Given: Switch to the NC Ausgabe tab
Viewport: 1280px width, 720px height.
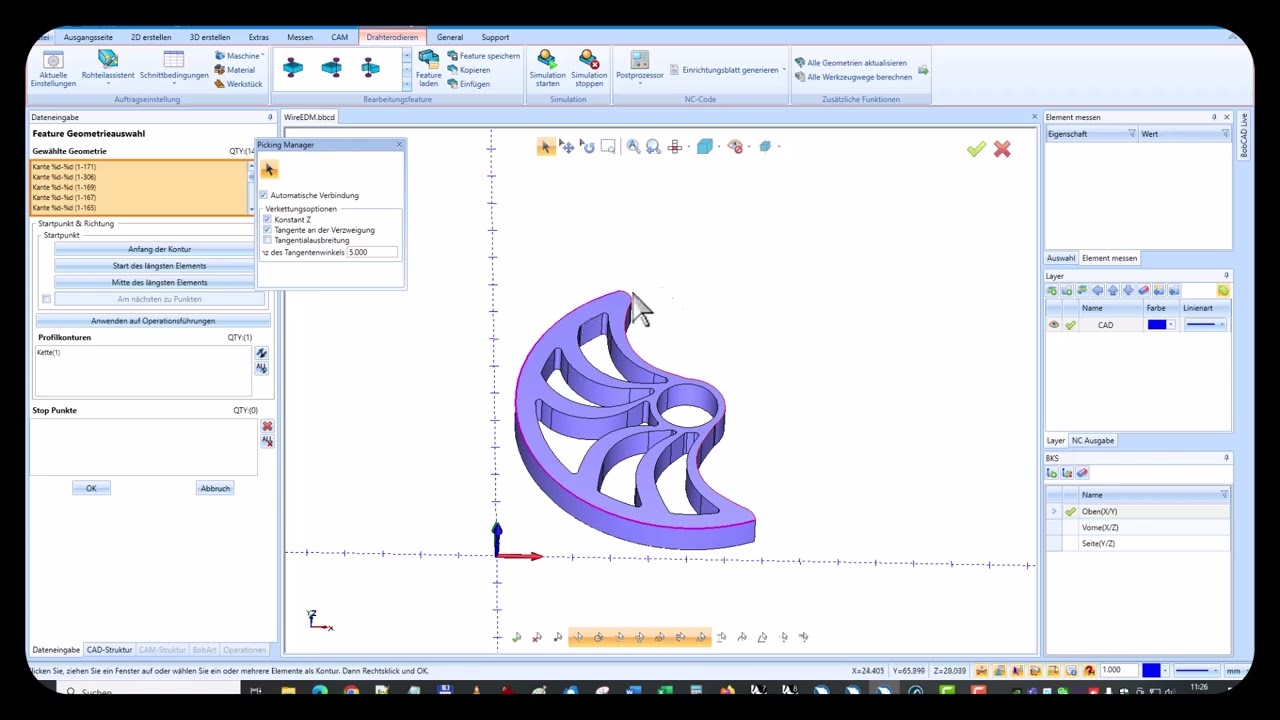Looking at the screenshot, I should click(x=1093, y=441).
